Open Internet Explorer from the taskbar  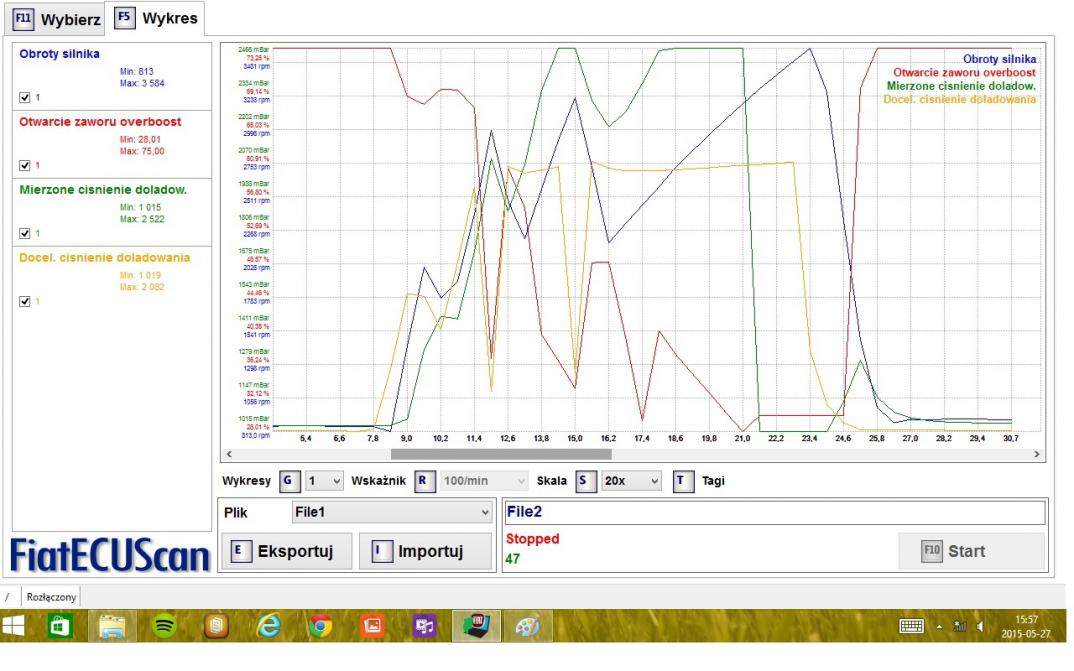269,626
